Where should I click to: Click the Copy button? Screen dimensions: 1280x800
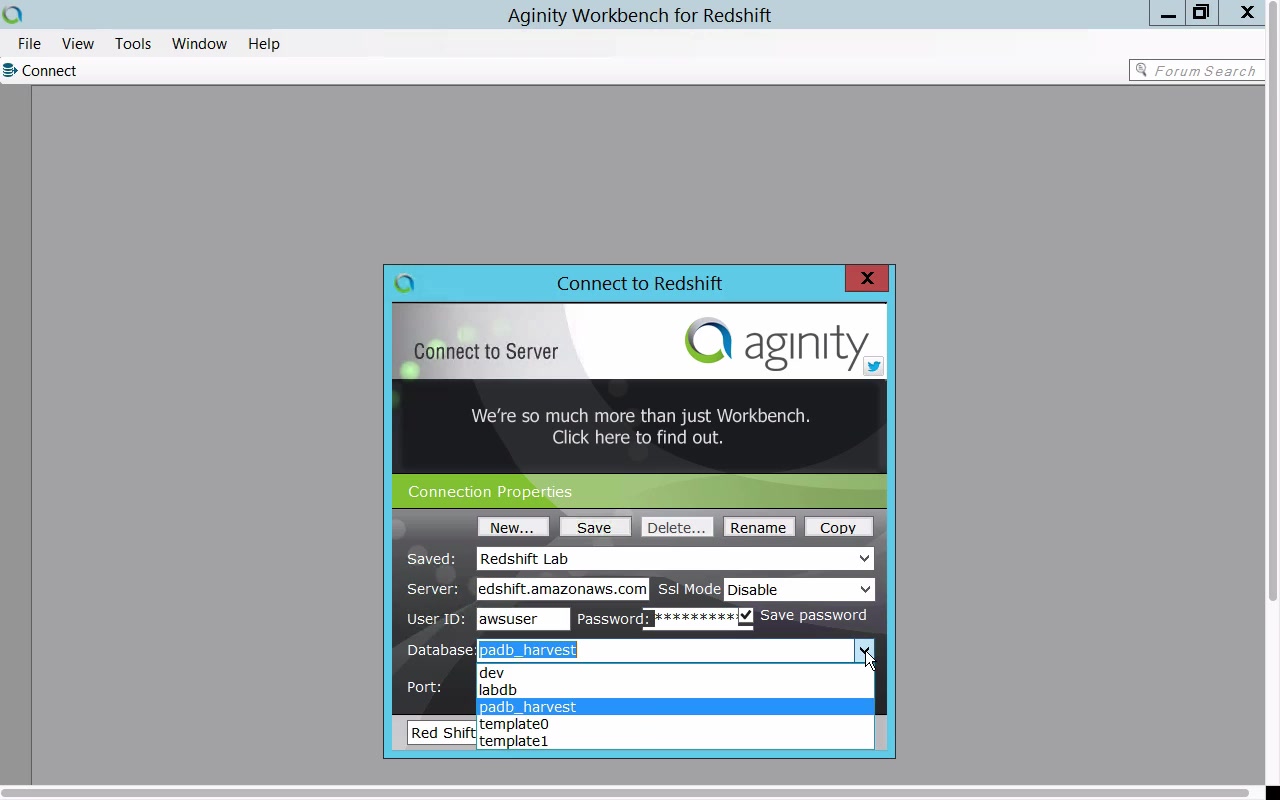(x=838, y=527)
